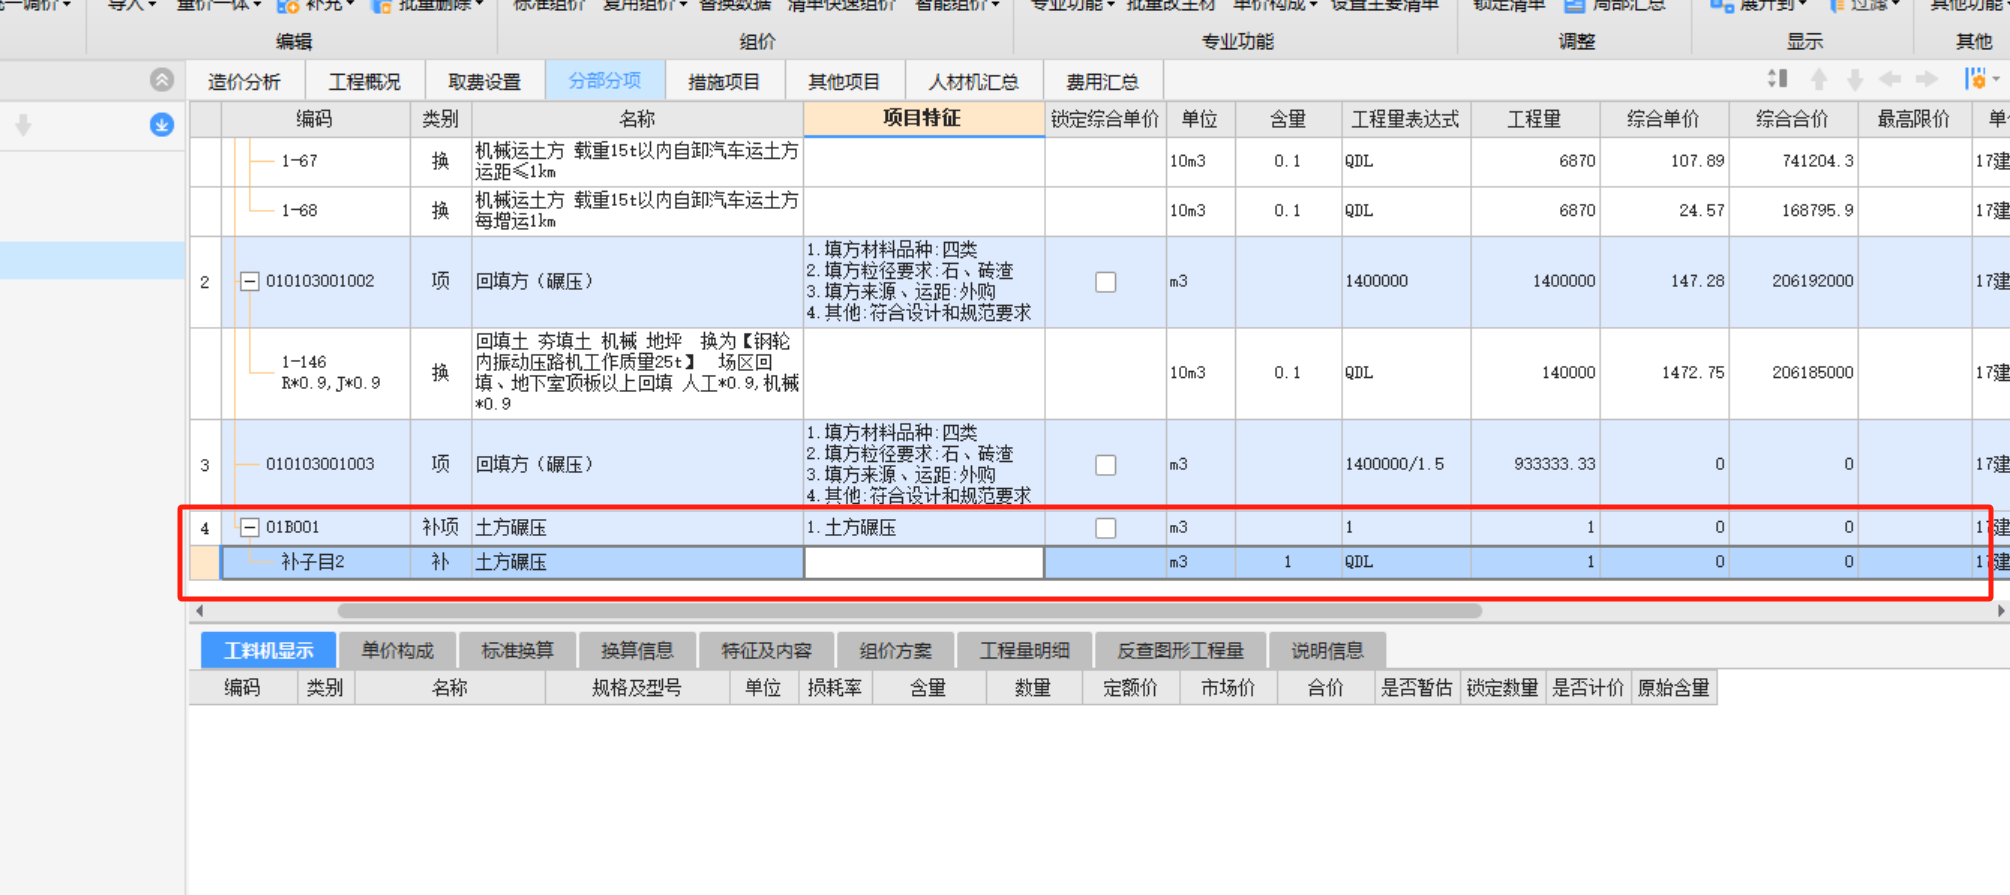The width and height of the screenshot is (2010, 895).
Task: Select row number 2 header cell
Action: (x=205, y=282)
